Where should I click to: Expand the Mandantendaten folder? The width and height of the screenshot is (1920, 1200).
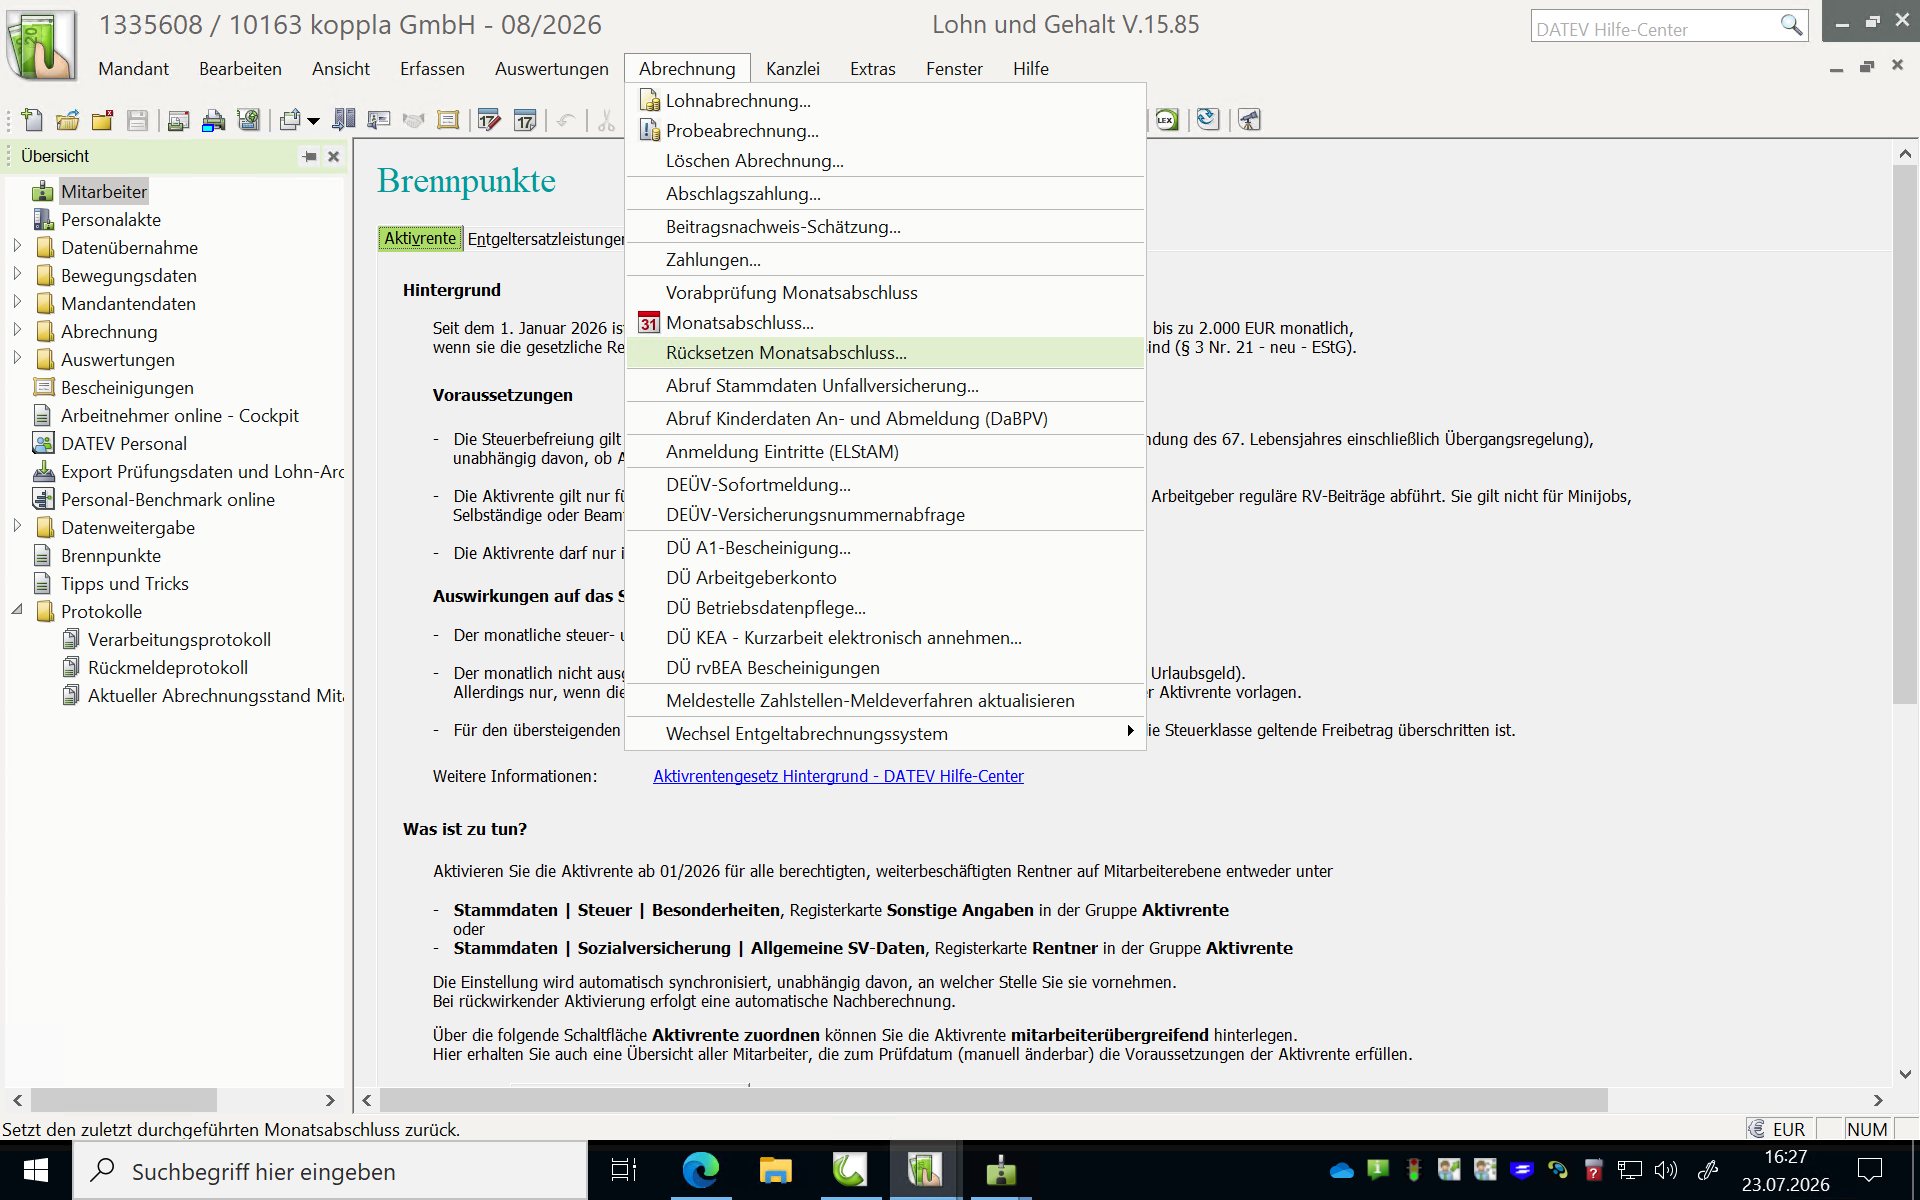click(17, 302)
